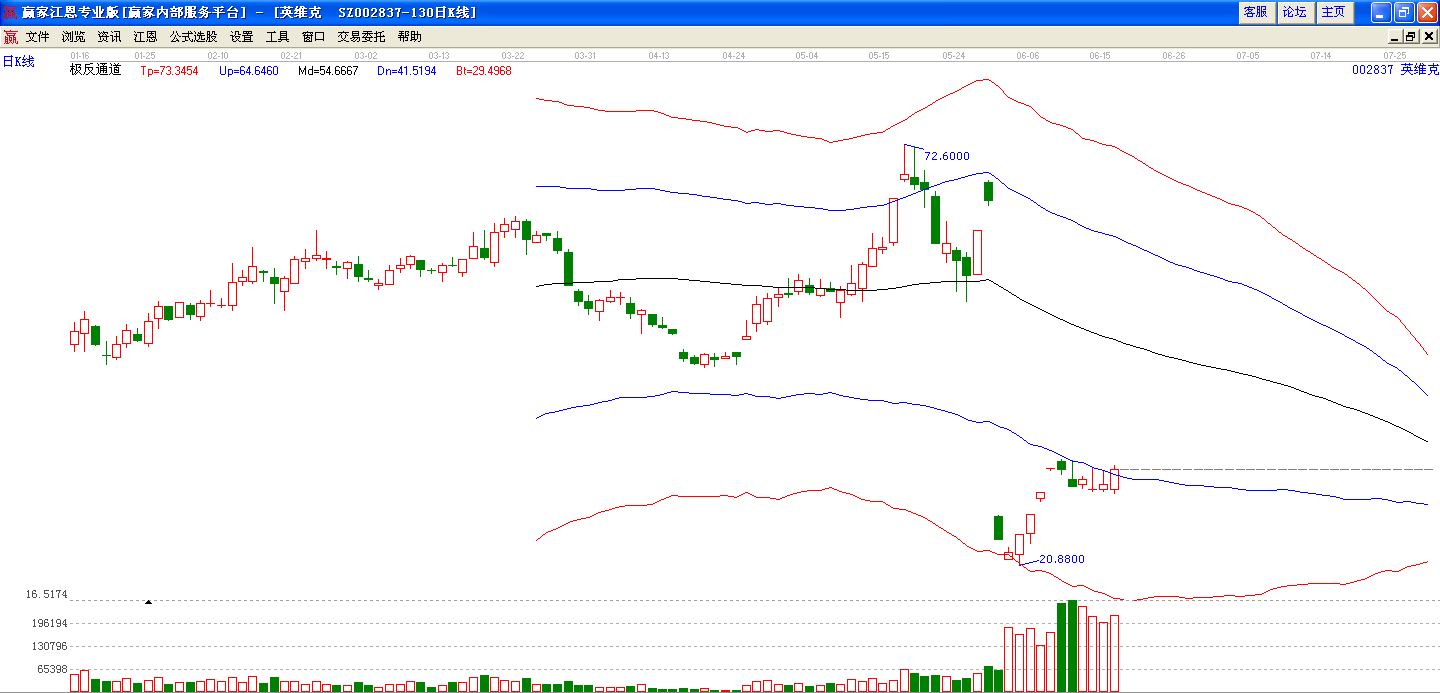The height and width of the screenshot is (693, 1440).
Task: Close the main application window
Action: coord(1427,12)
